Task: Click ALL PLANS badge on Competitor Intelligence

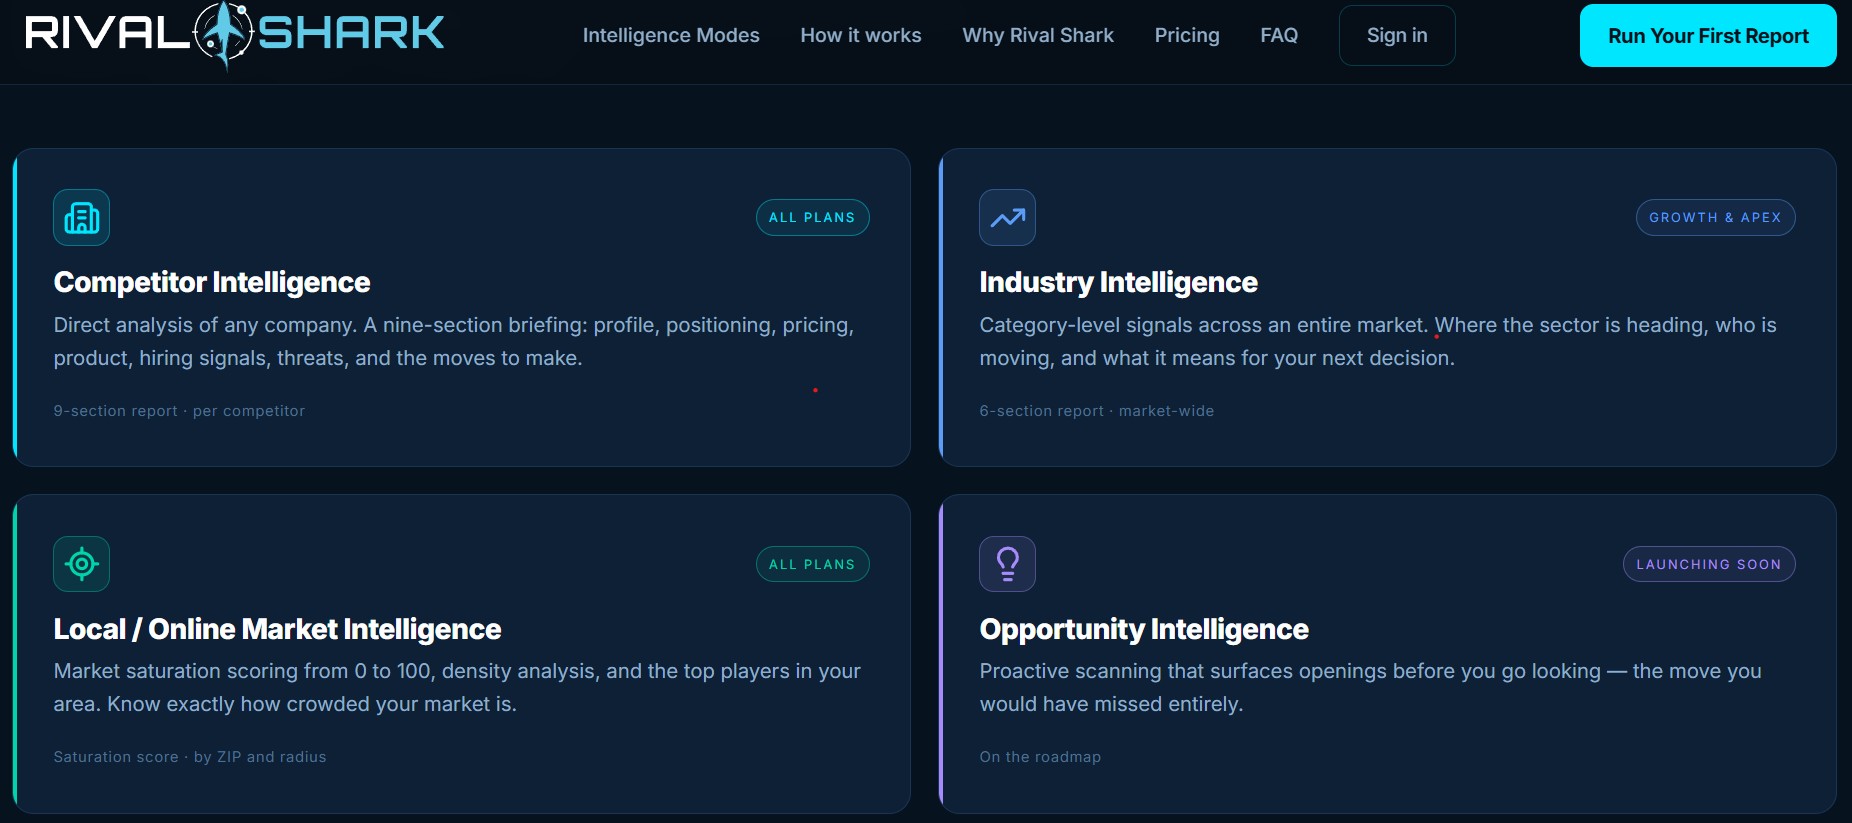Action: click(812, 217)
